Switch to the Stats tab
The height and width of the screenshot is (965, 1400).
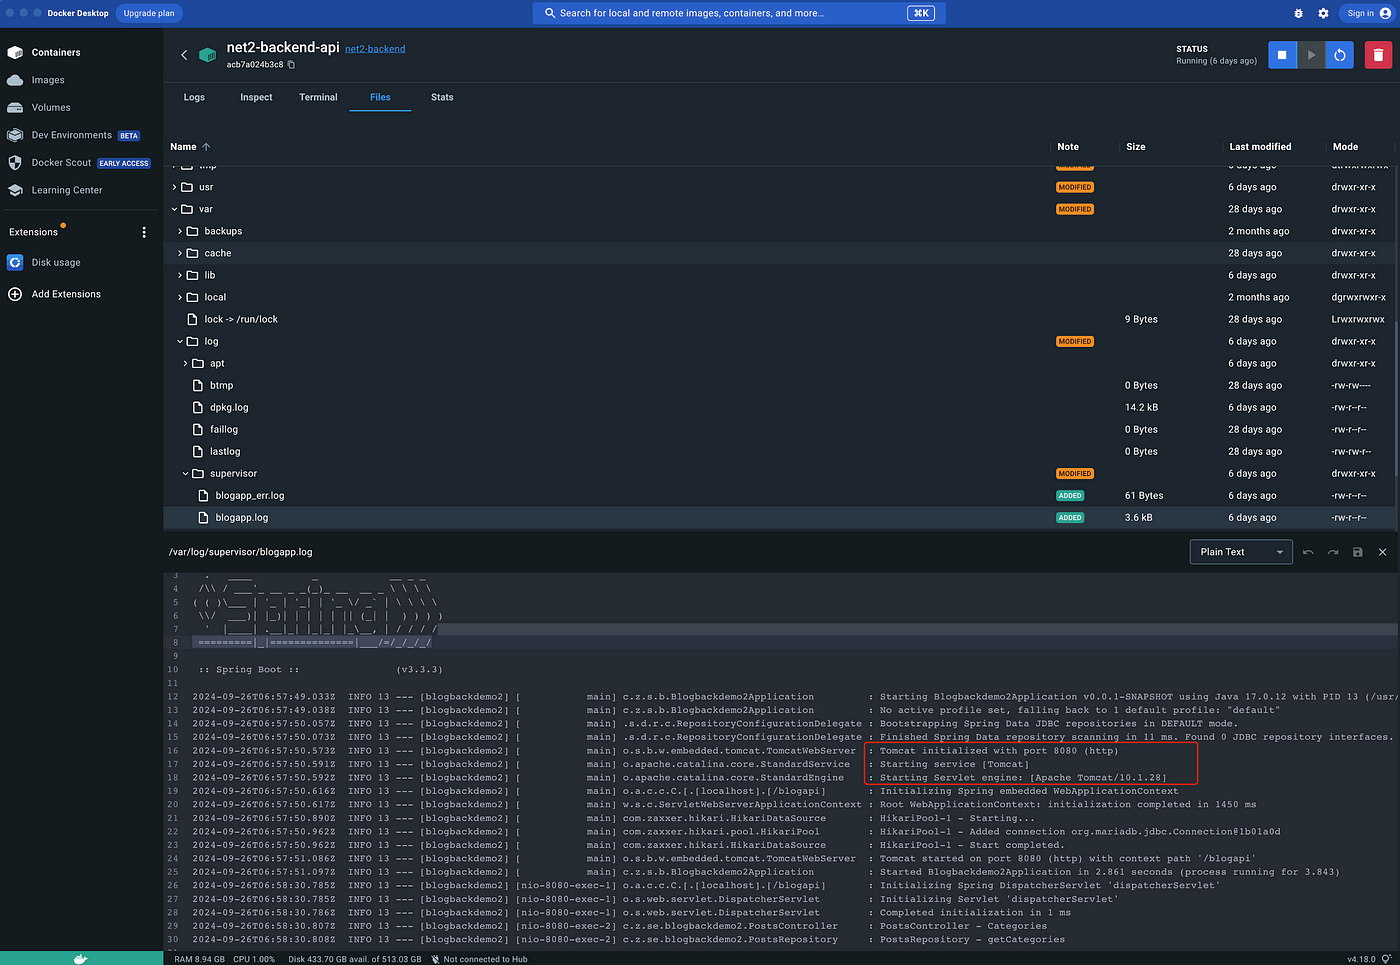click(442, 97)
